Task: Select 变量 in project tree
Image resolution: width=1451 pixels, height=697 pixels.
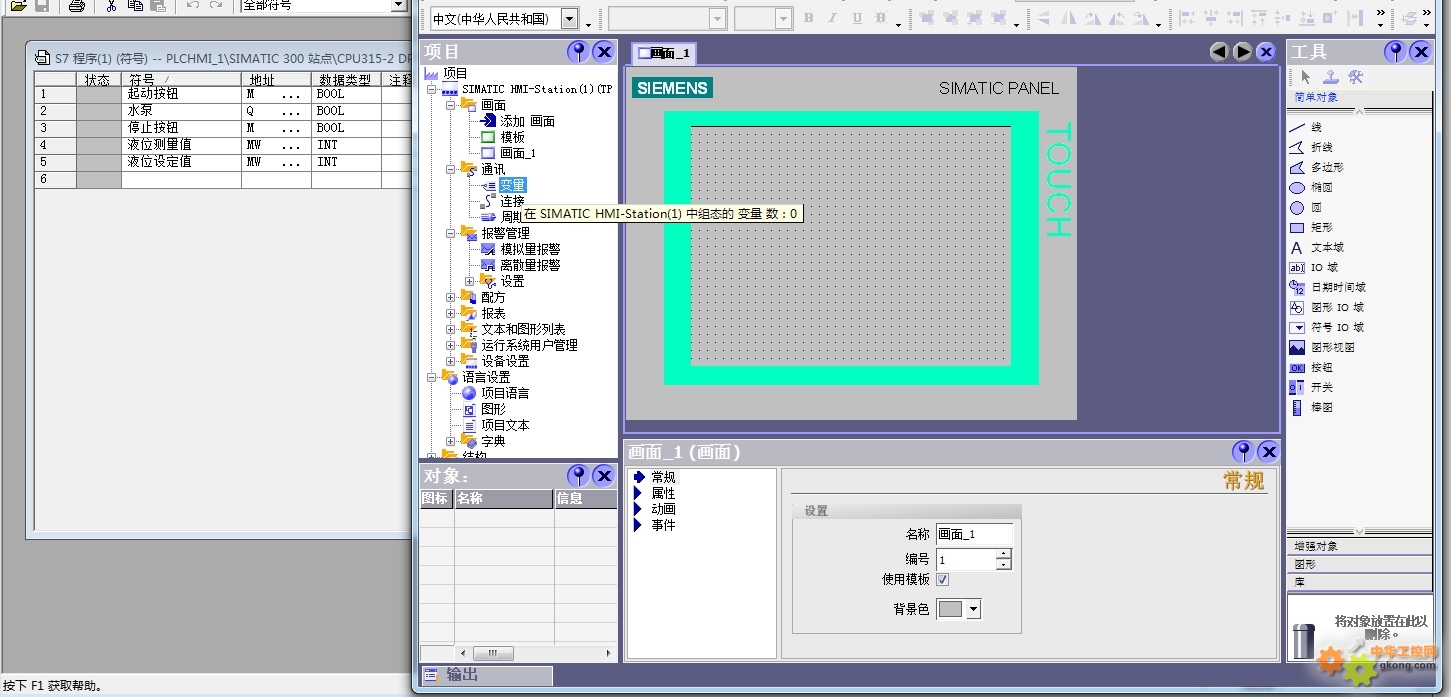Action: (512, 185)
